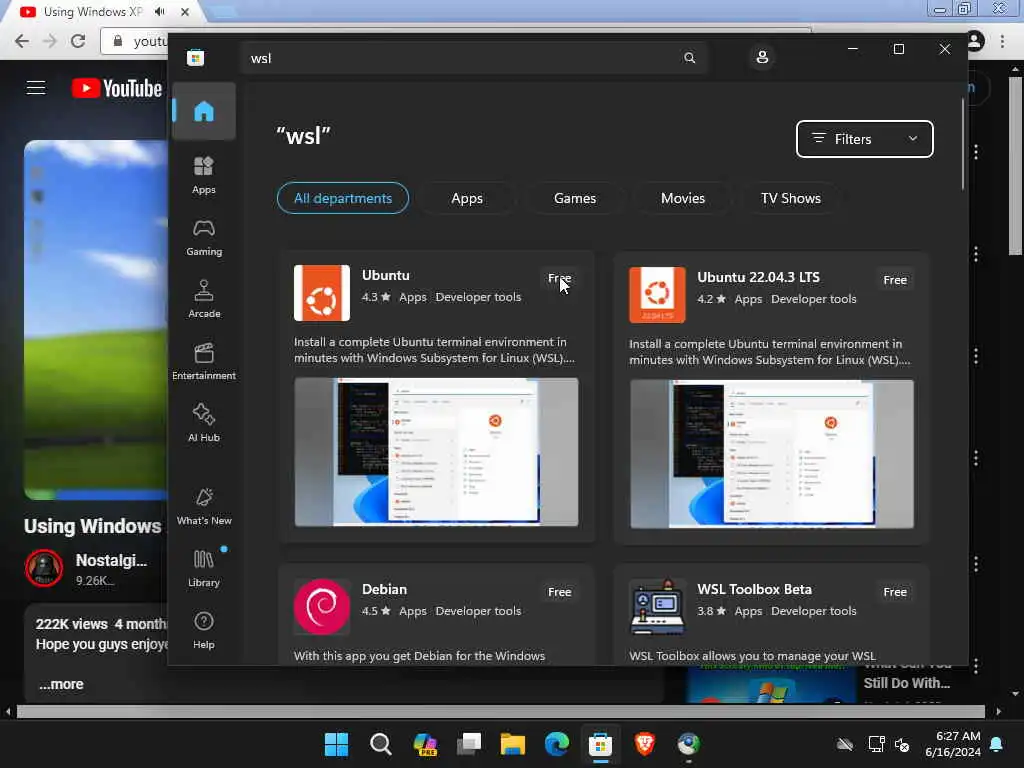This screenshot has width=1024, height=768.
Task: Click the browser horizontal scrollbar
Action: pyautogui.click(x=500, y=711)
